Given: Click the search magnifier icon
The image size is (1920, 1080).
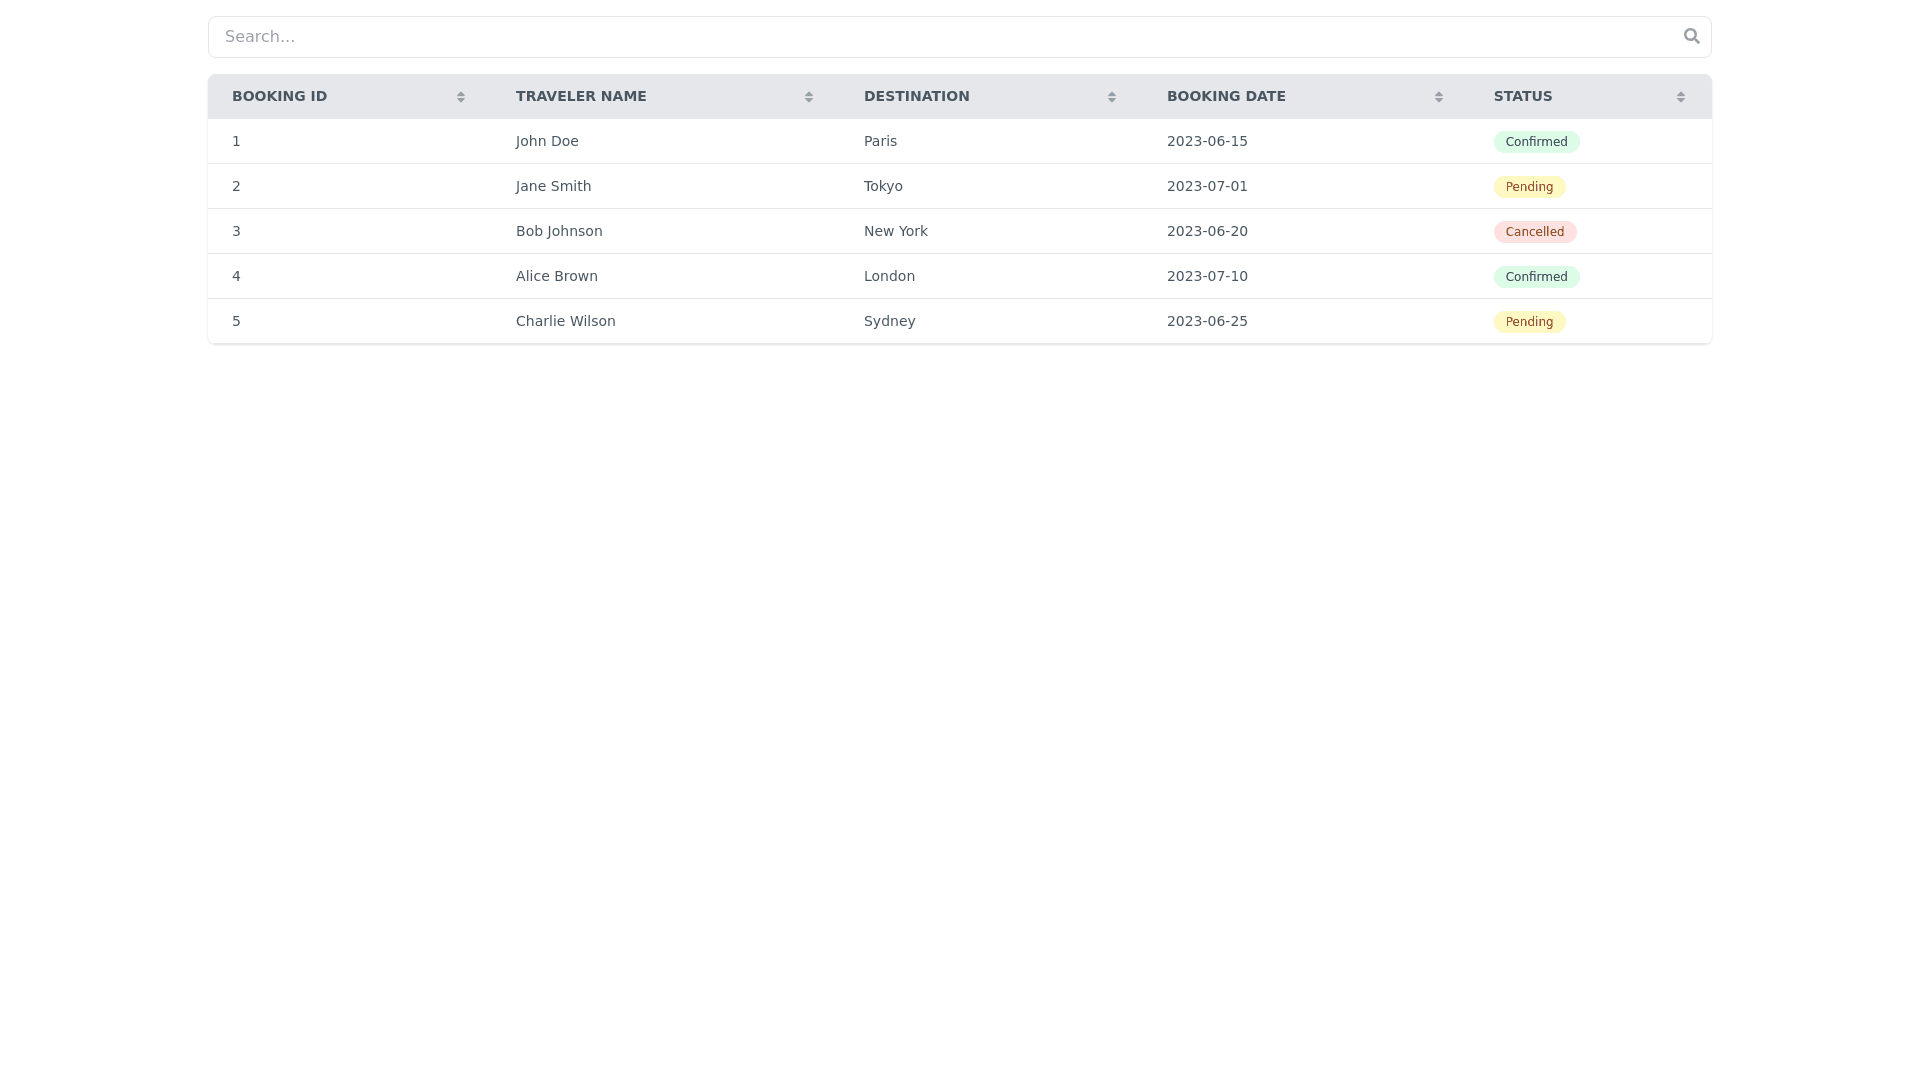Looking at the screenshot, I should [1691, 36].
